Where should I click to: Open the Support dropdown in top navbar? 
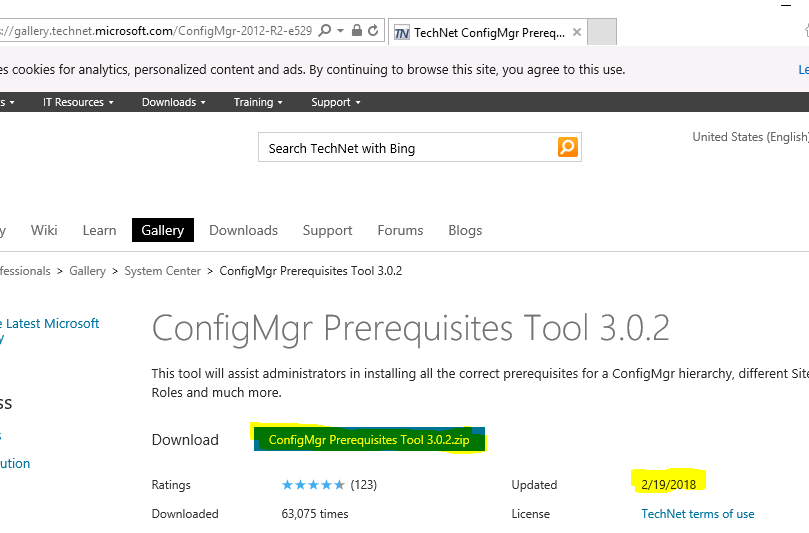(335, 102)
